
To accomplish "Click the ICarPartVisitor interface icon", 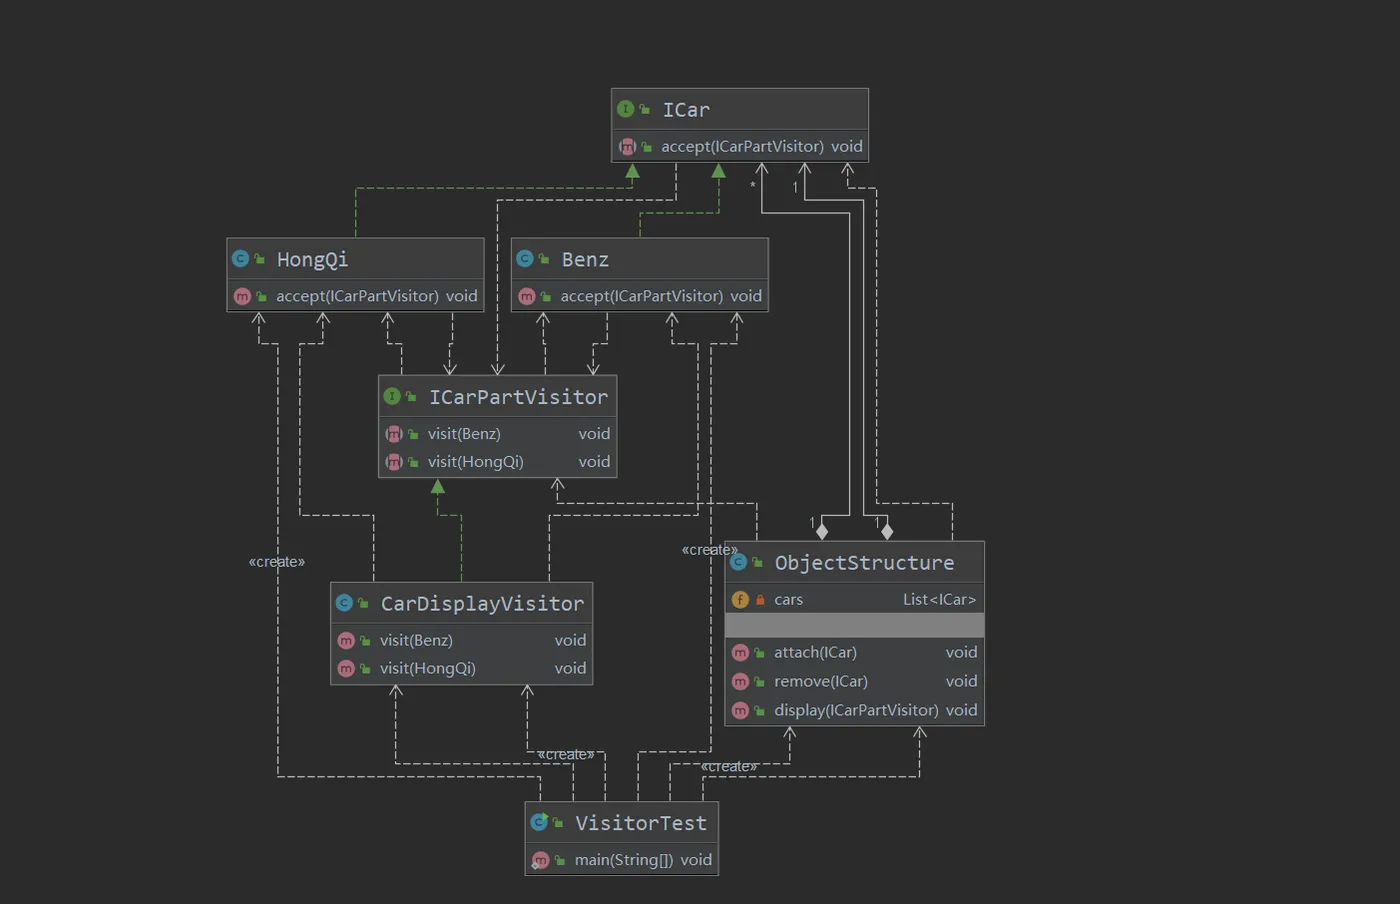I will (392, 397).
